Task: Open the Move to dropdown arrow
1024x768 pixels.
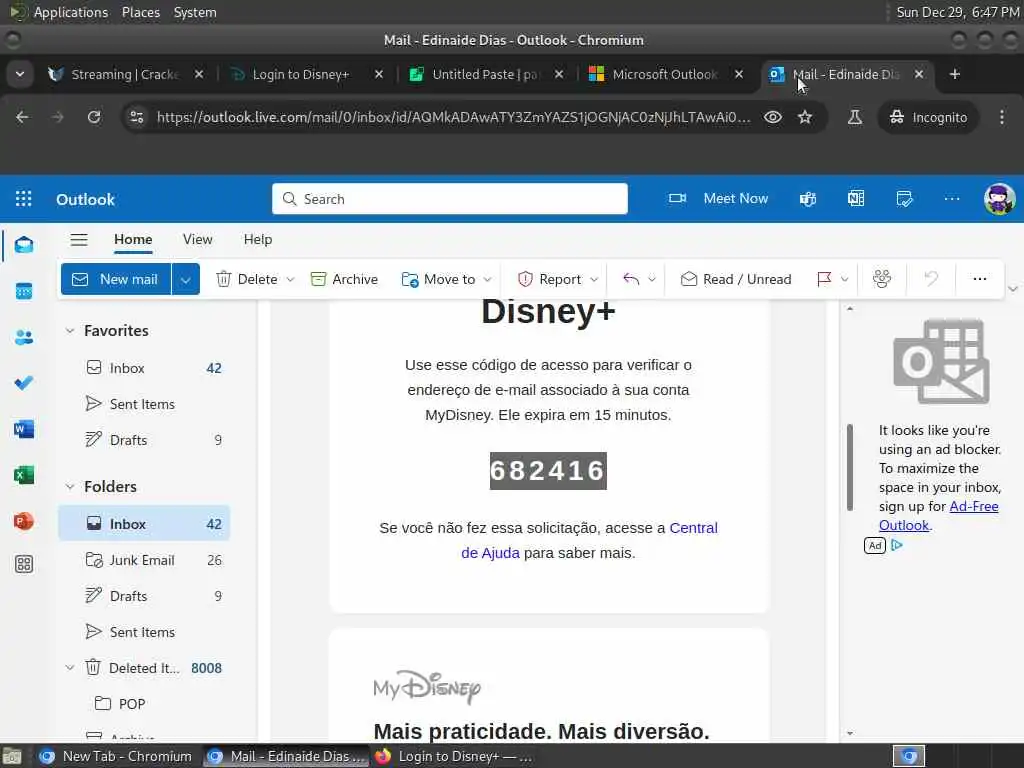Action: [x=488, y=280]
